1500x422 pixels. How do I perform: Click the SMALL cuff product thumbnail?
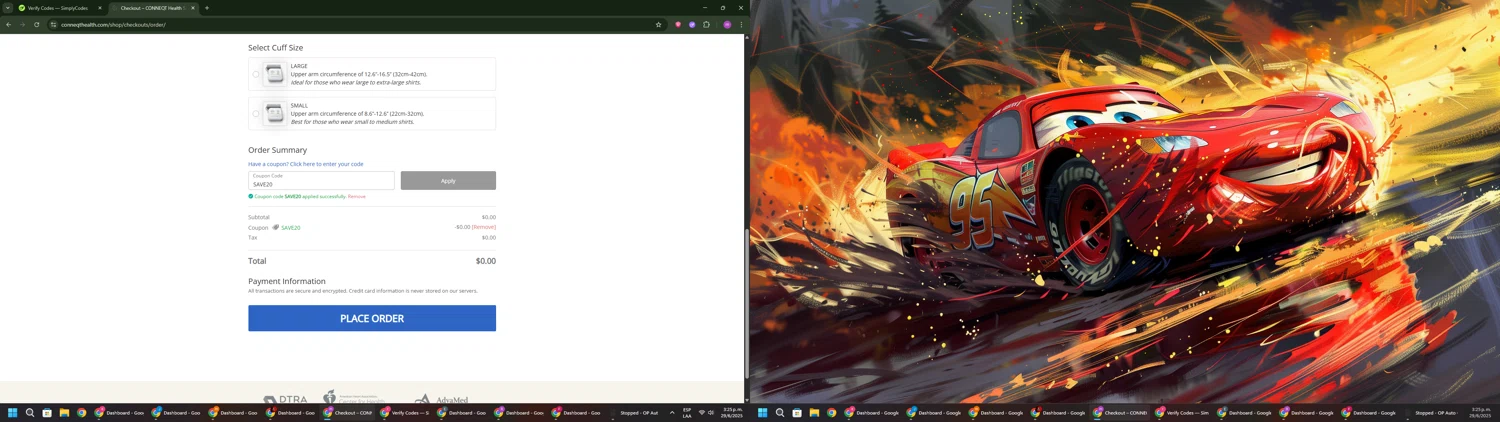click(x=274, y=113)
